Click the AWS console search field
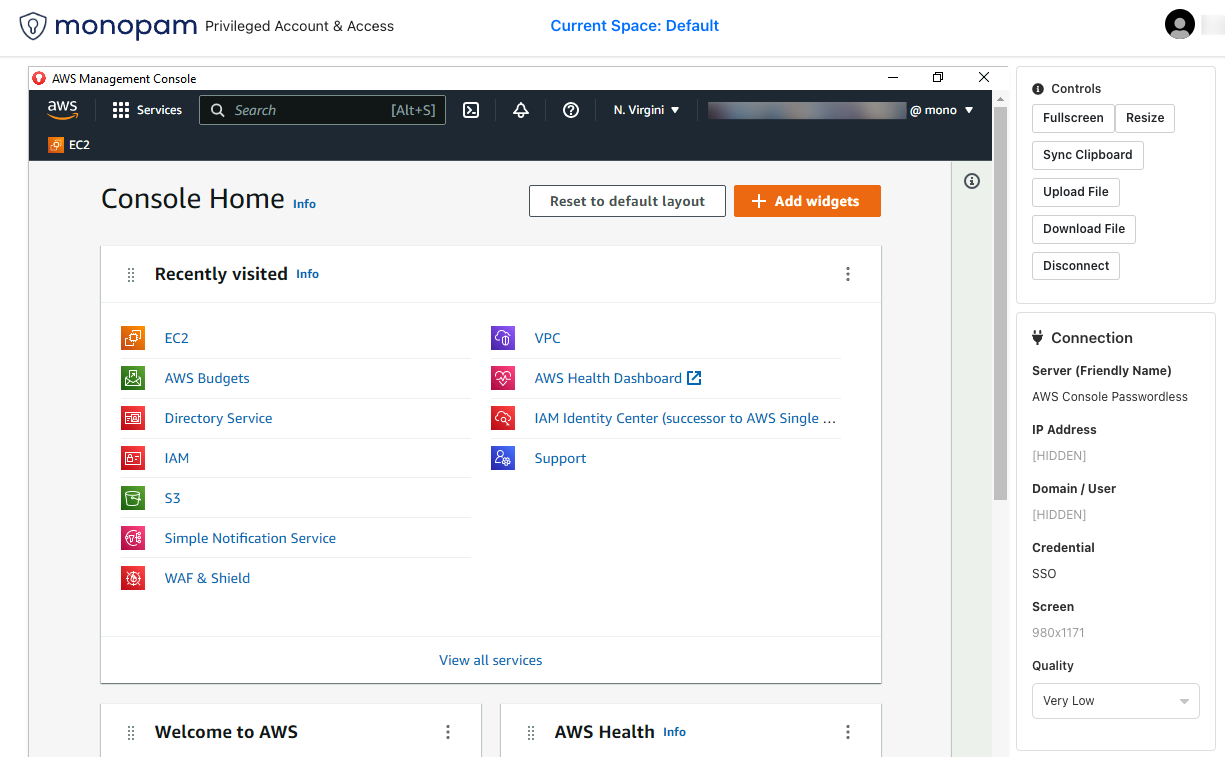The image size is (1225, 757). 322,110
